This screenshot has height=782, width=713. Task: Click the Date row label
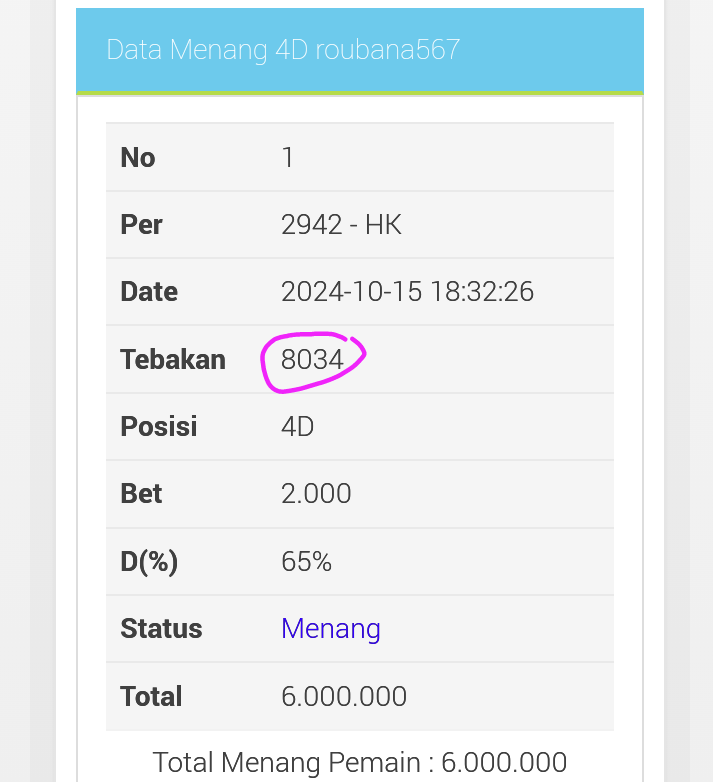coord(149,292)
